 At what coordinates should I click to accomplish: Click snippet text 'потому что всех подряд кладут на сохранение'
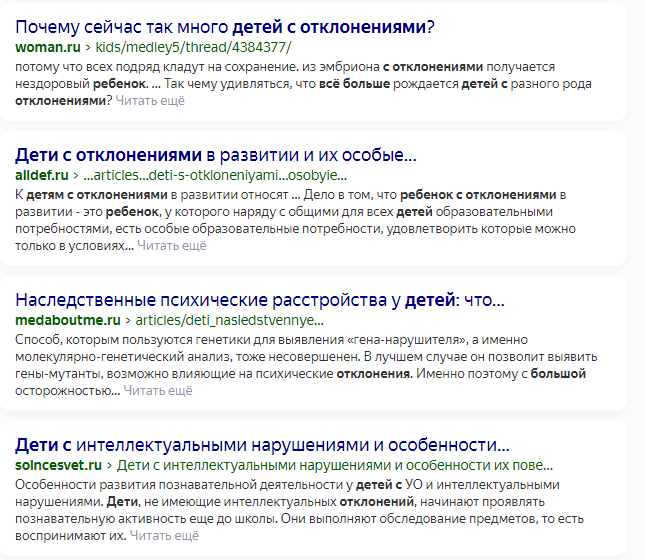coord(157,67)
